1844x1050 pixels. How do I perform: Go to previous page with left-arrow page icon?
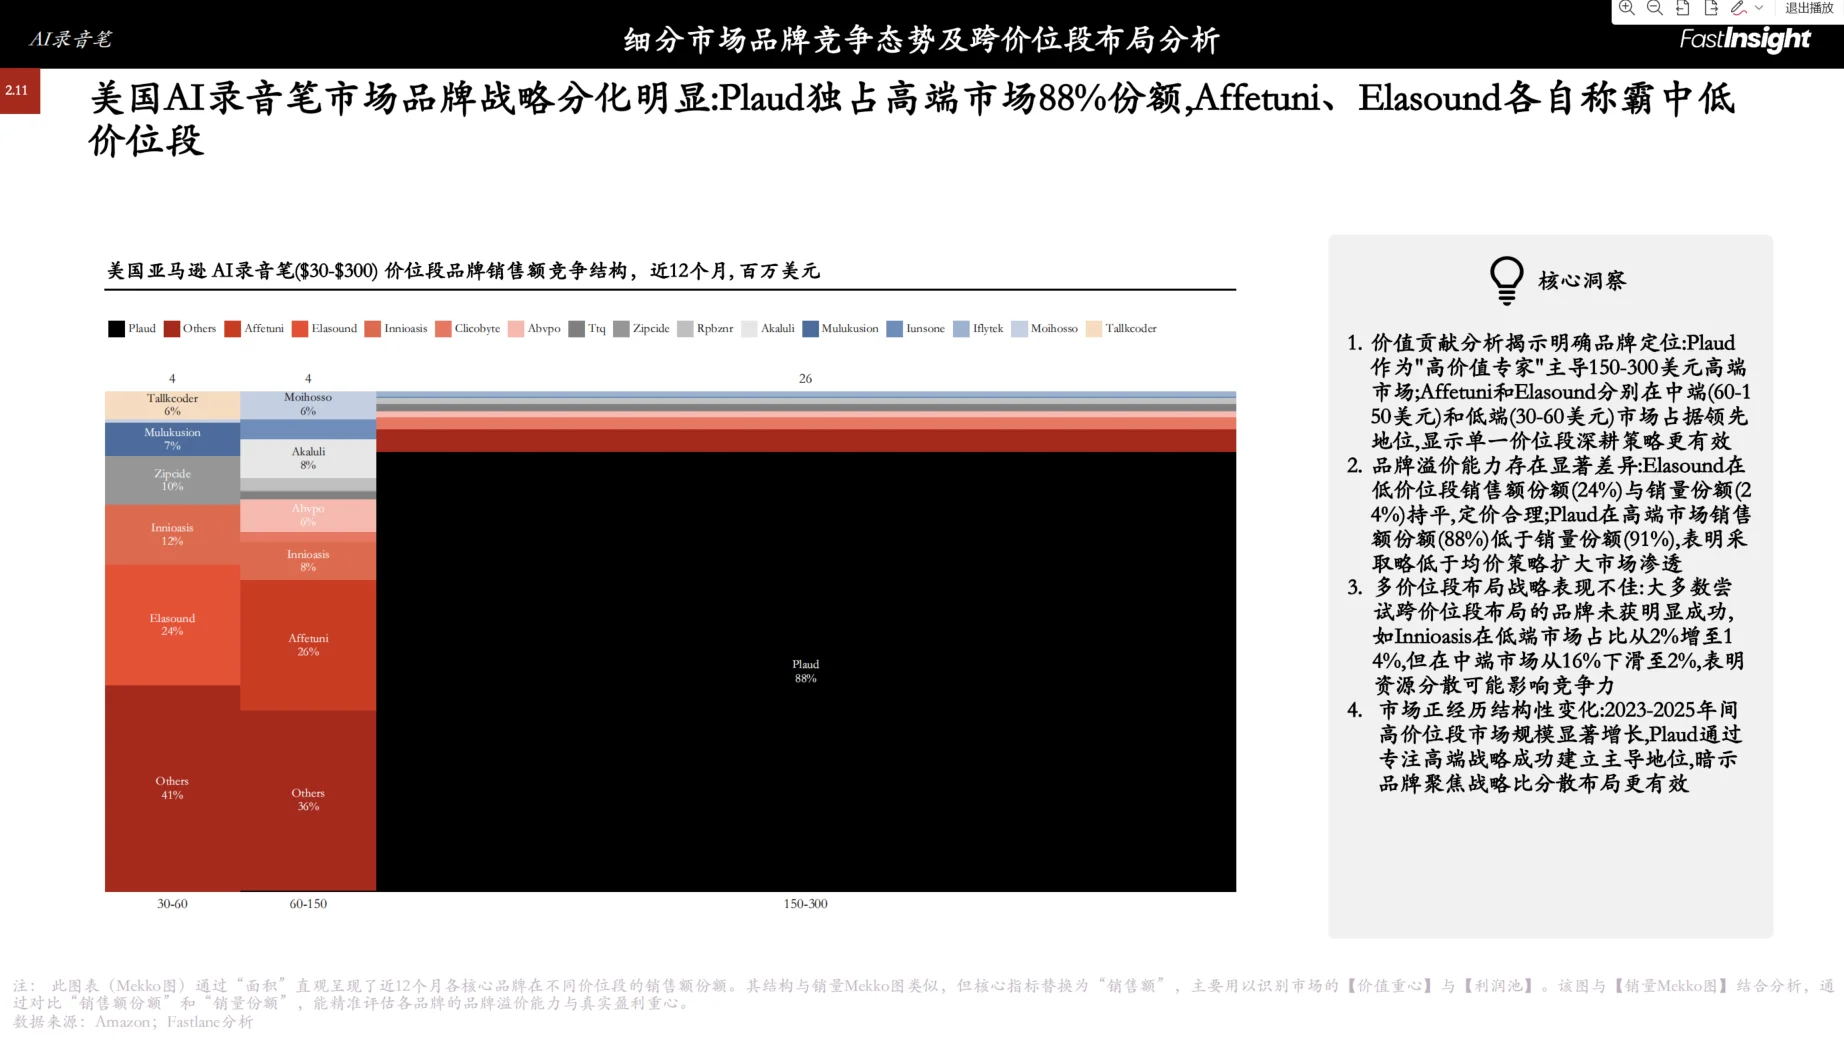1683,8
